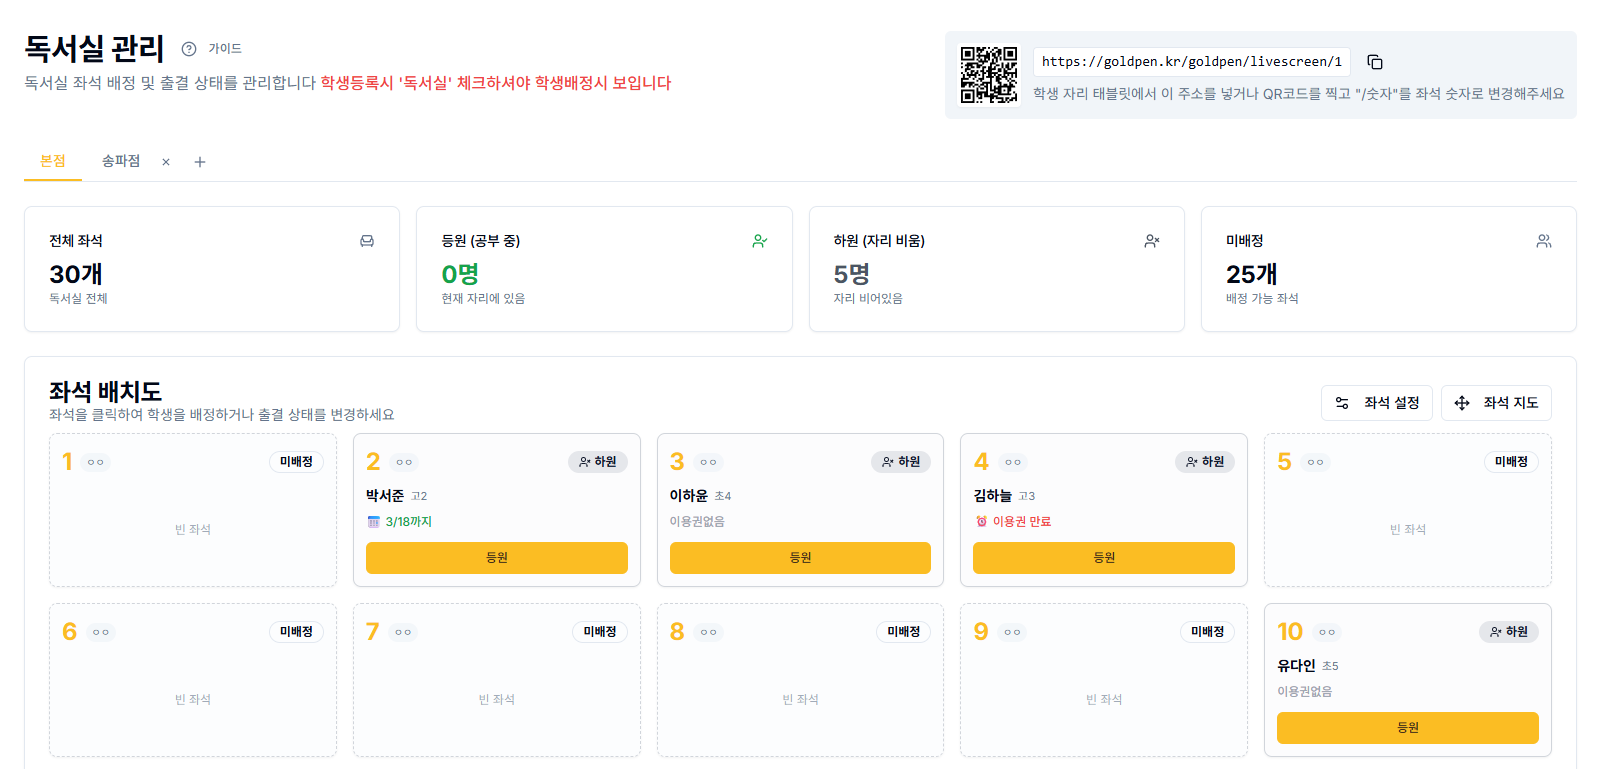Open 좌석 지도 button
The width and height of the screenshot is (1598, 769).
click(1496, 403)
